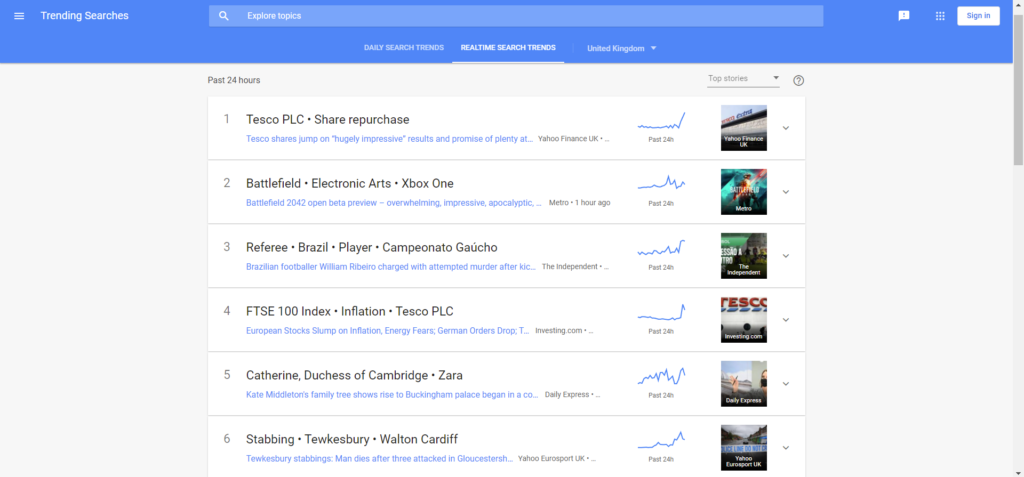This screenshot has height=477, width=1024.
Task: Click Catherine, Duchess of Cambridge • Zara title
Action: point(355,376)
